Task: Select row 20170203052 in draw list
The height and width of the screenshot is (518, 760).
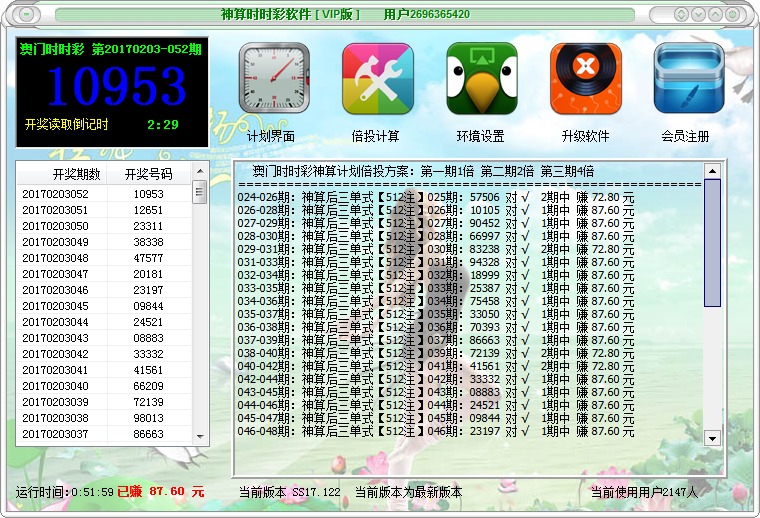Action: 104,194
